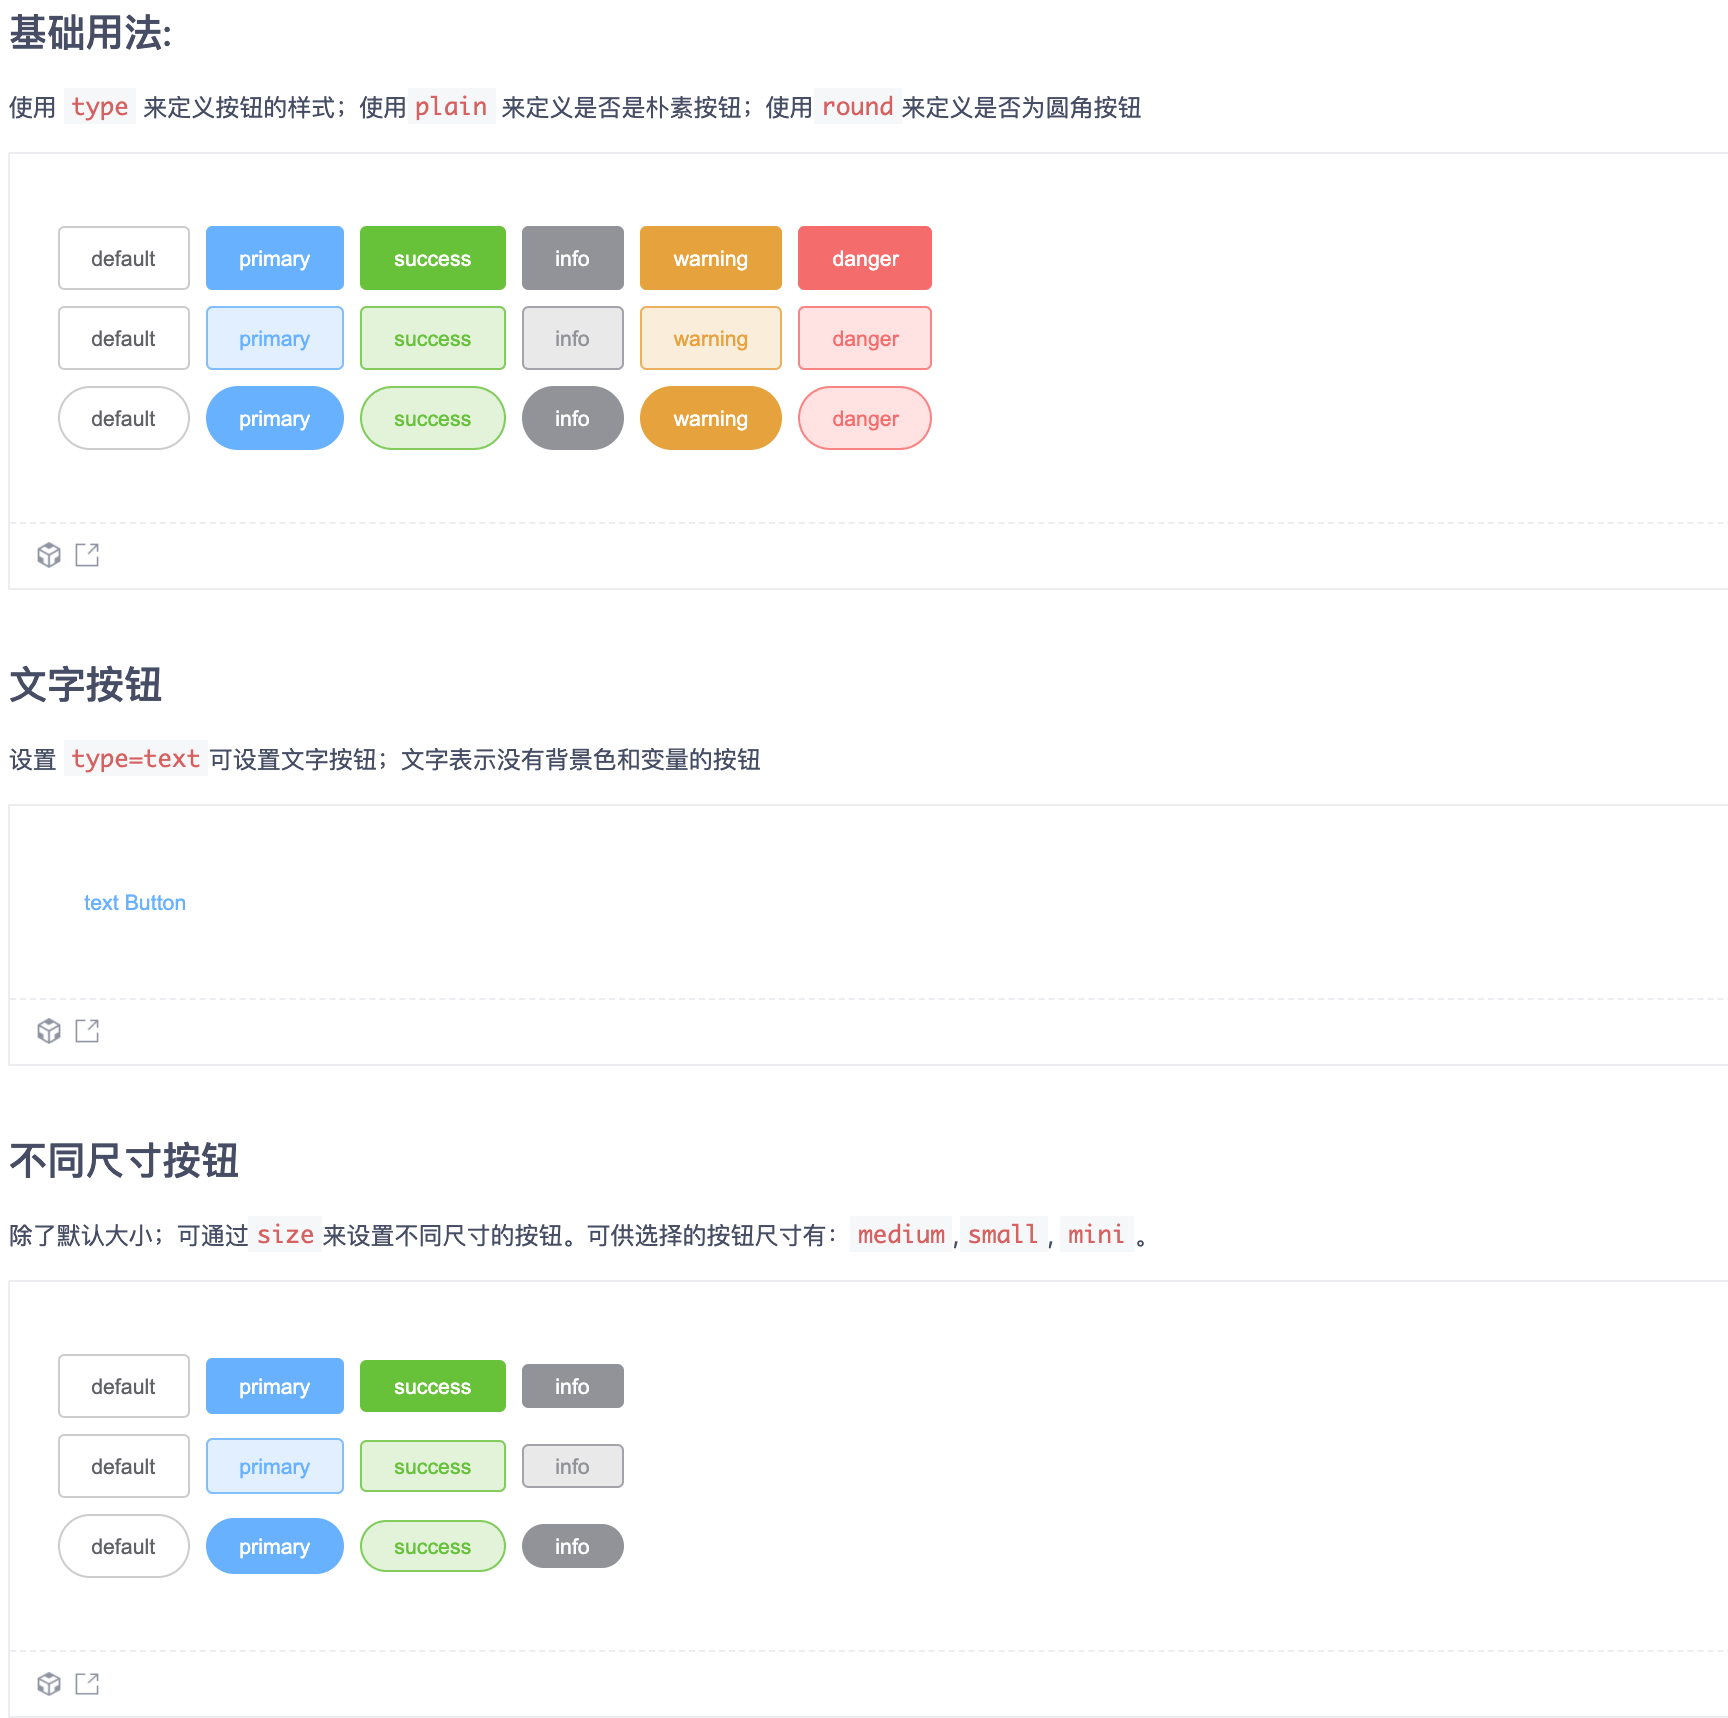Click round success button in 不同尺寸按钮 demo
This screenshot has width=1728, height=1718.
(x=433, y=1546)
